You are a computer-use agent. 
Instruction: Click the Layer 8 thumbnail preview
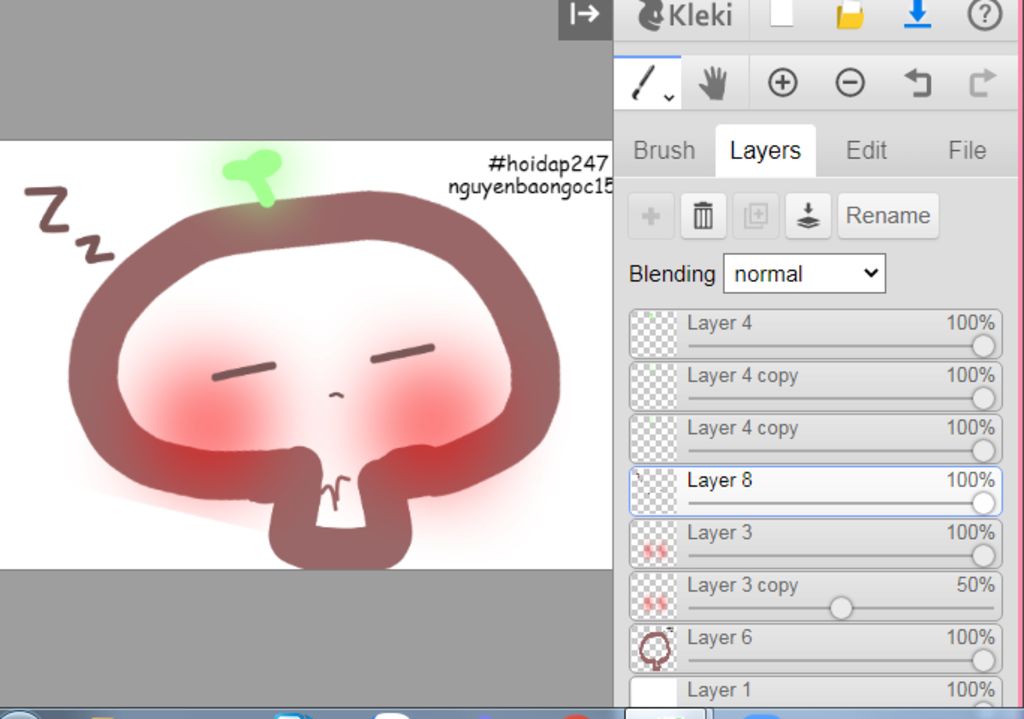point(654,491)
